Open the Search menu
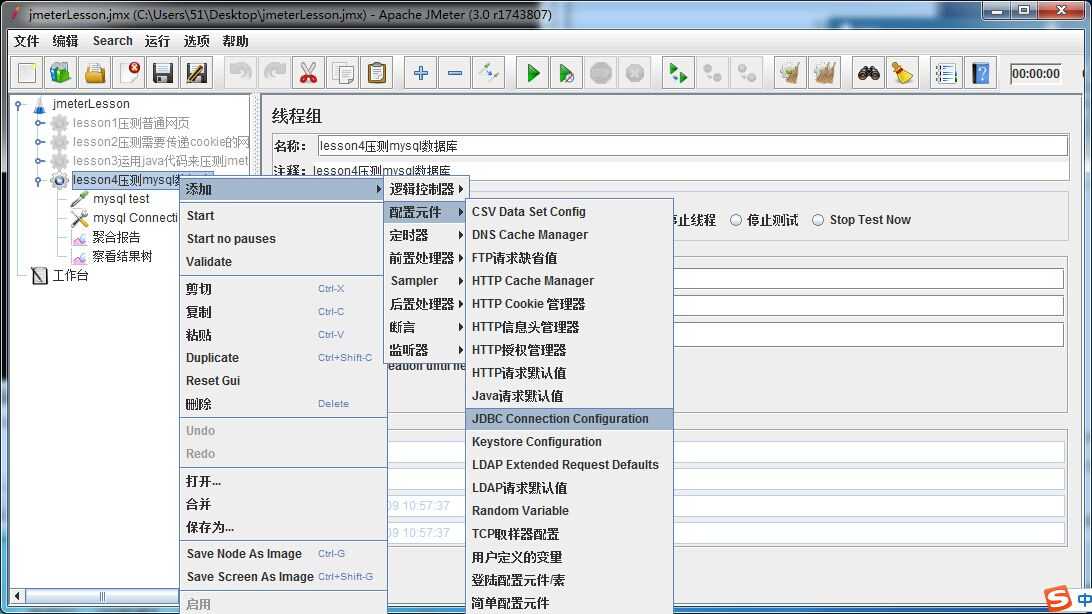Image resolution: width=1092 pixels, height=614 pixels. (112, 41)
